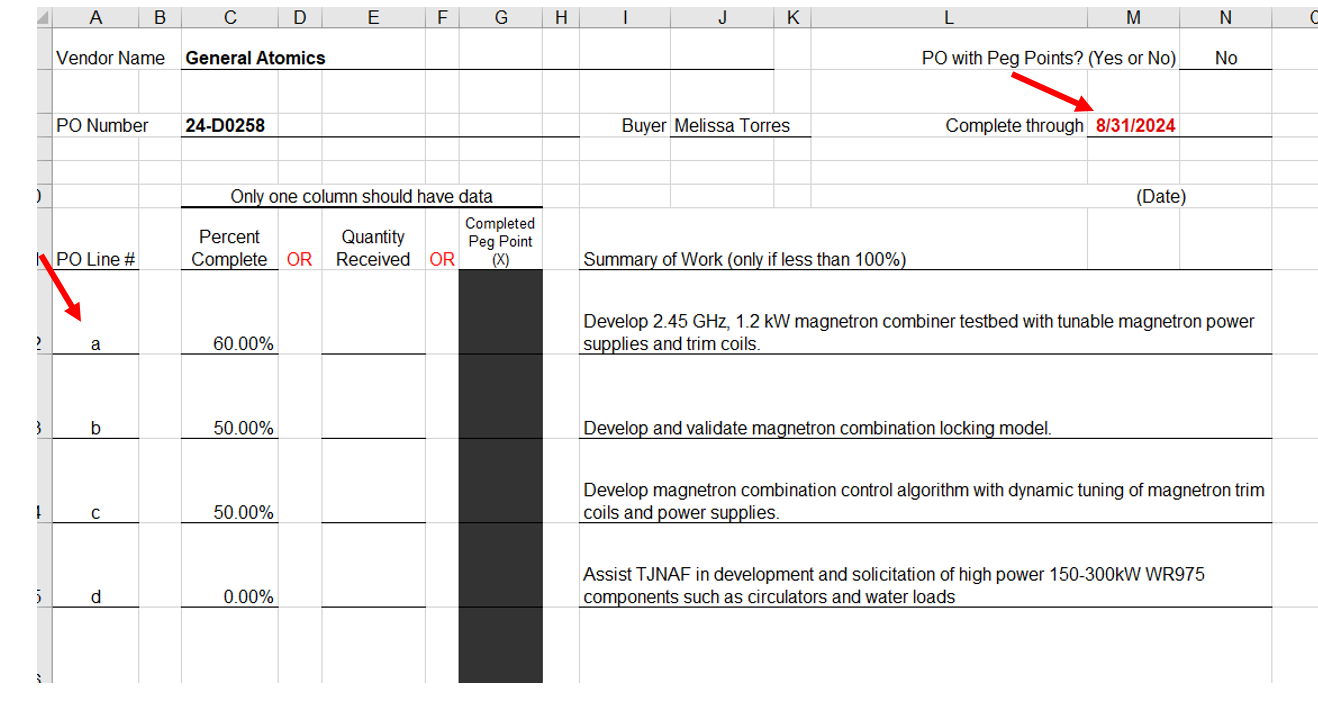Select the "General Atomics" vendor cell
The width and height of the screenshot is (1318, 708).
[x=255, y=58]
